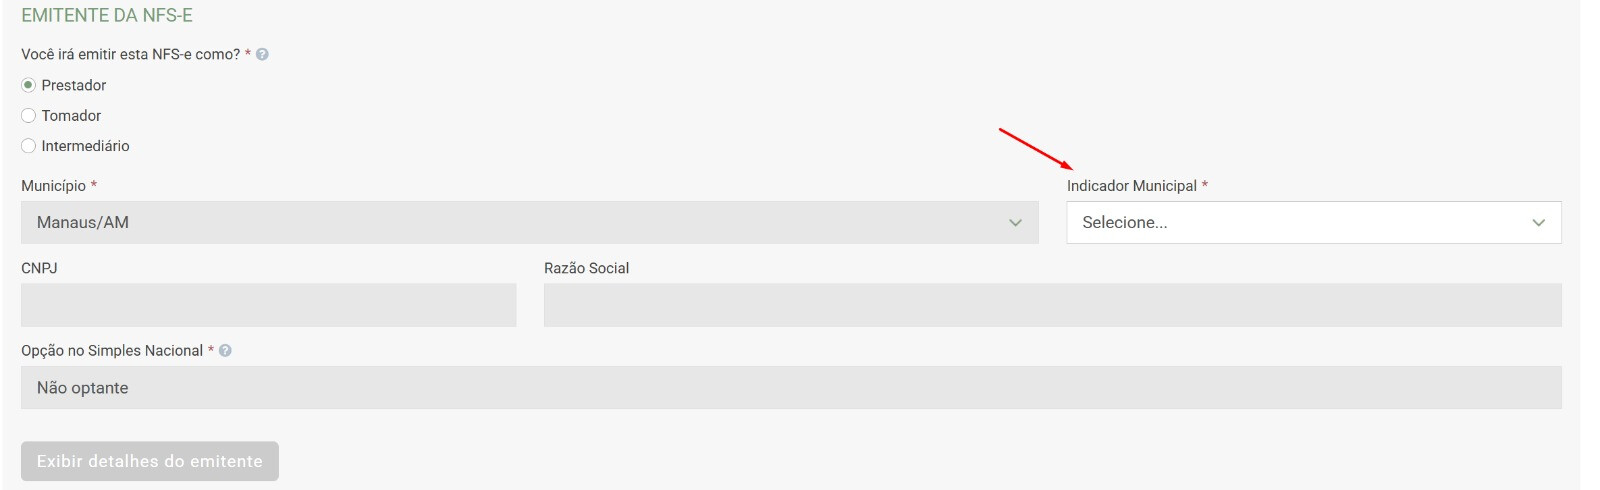Click chevron arrow of the Município field
The image size is (1600, 490).
1015,223
